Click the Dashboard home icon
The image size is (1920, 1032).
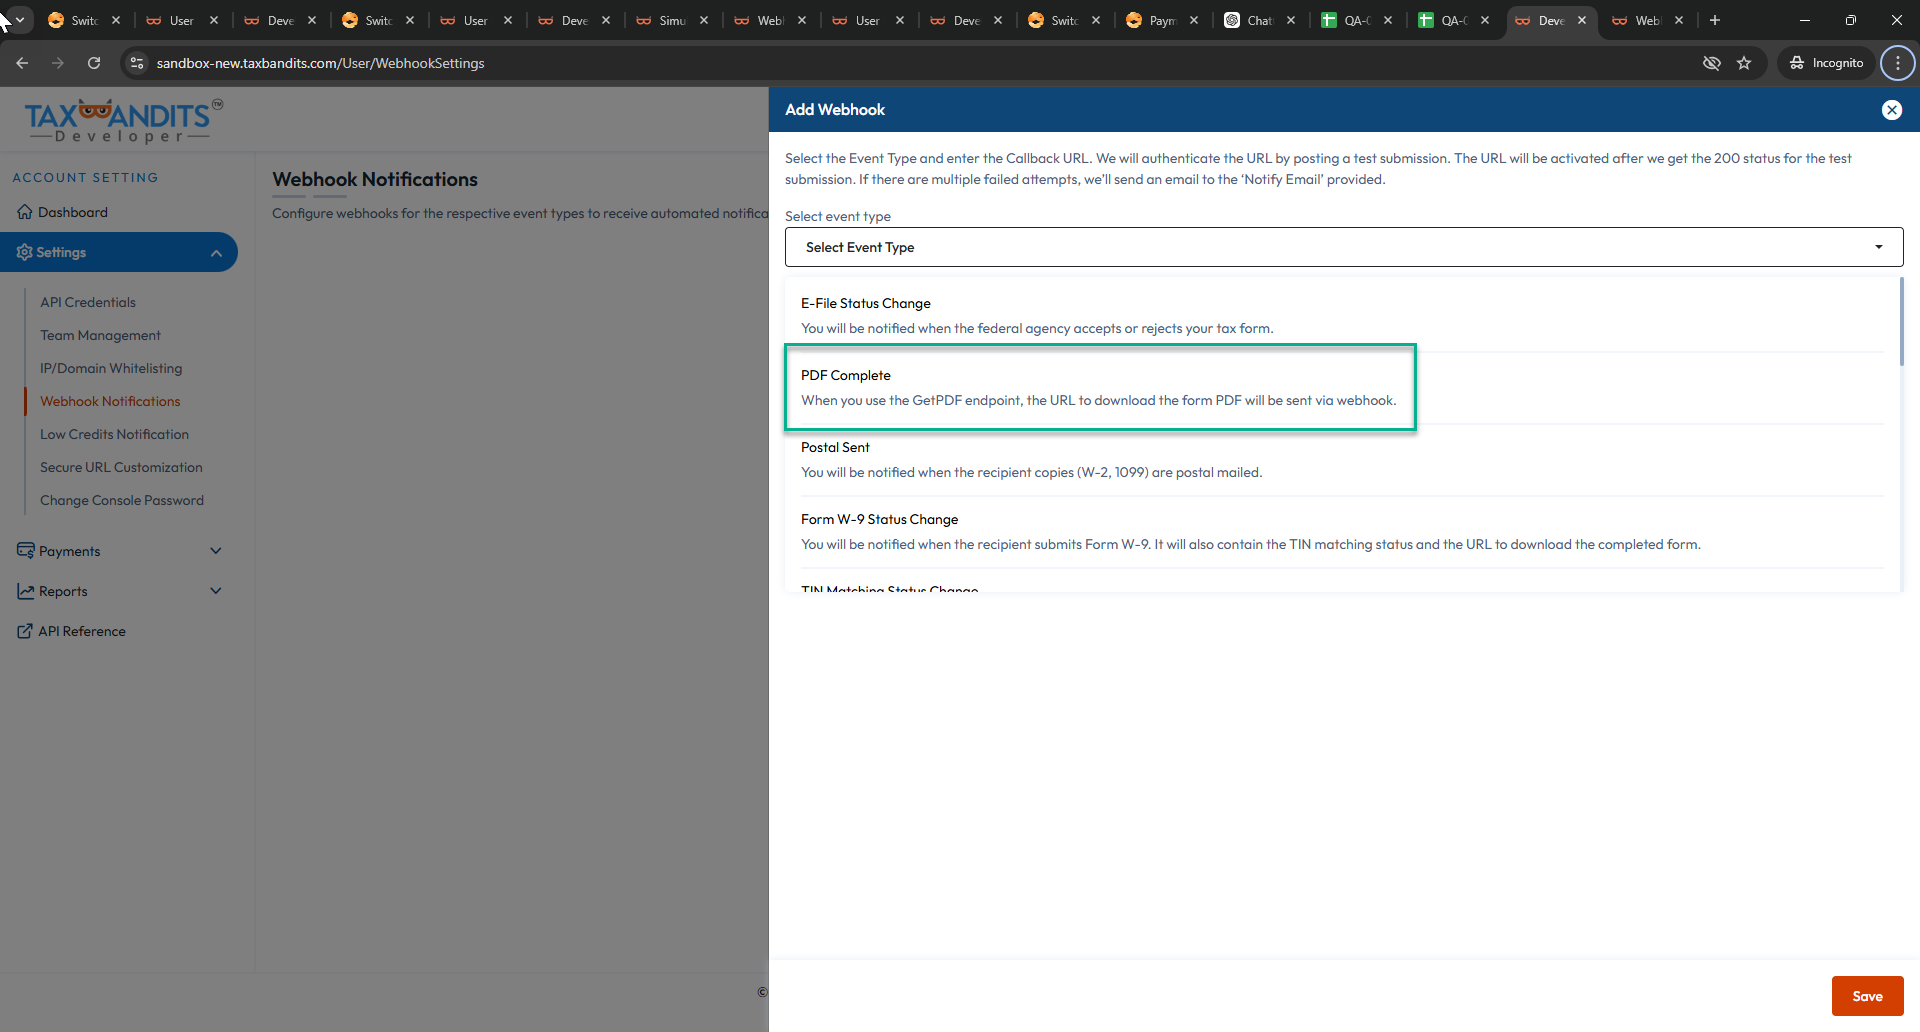[x=25, y=212]
